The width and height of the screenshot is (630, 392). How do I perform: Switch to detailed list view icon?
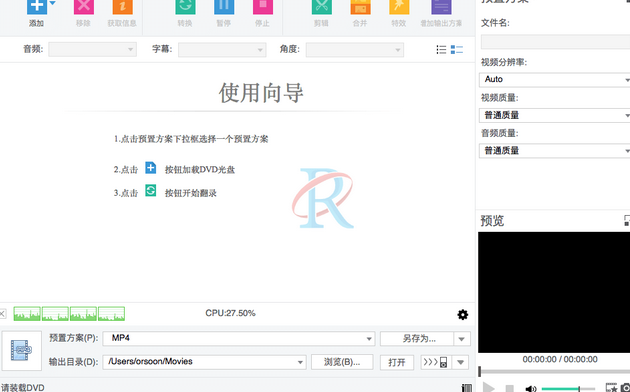[x=456, y=49]
